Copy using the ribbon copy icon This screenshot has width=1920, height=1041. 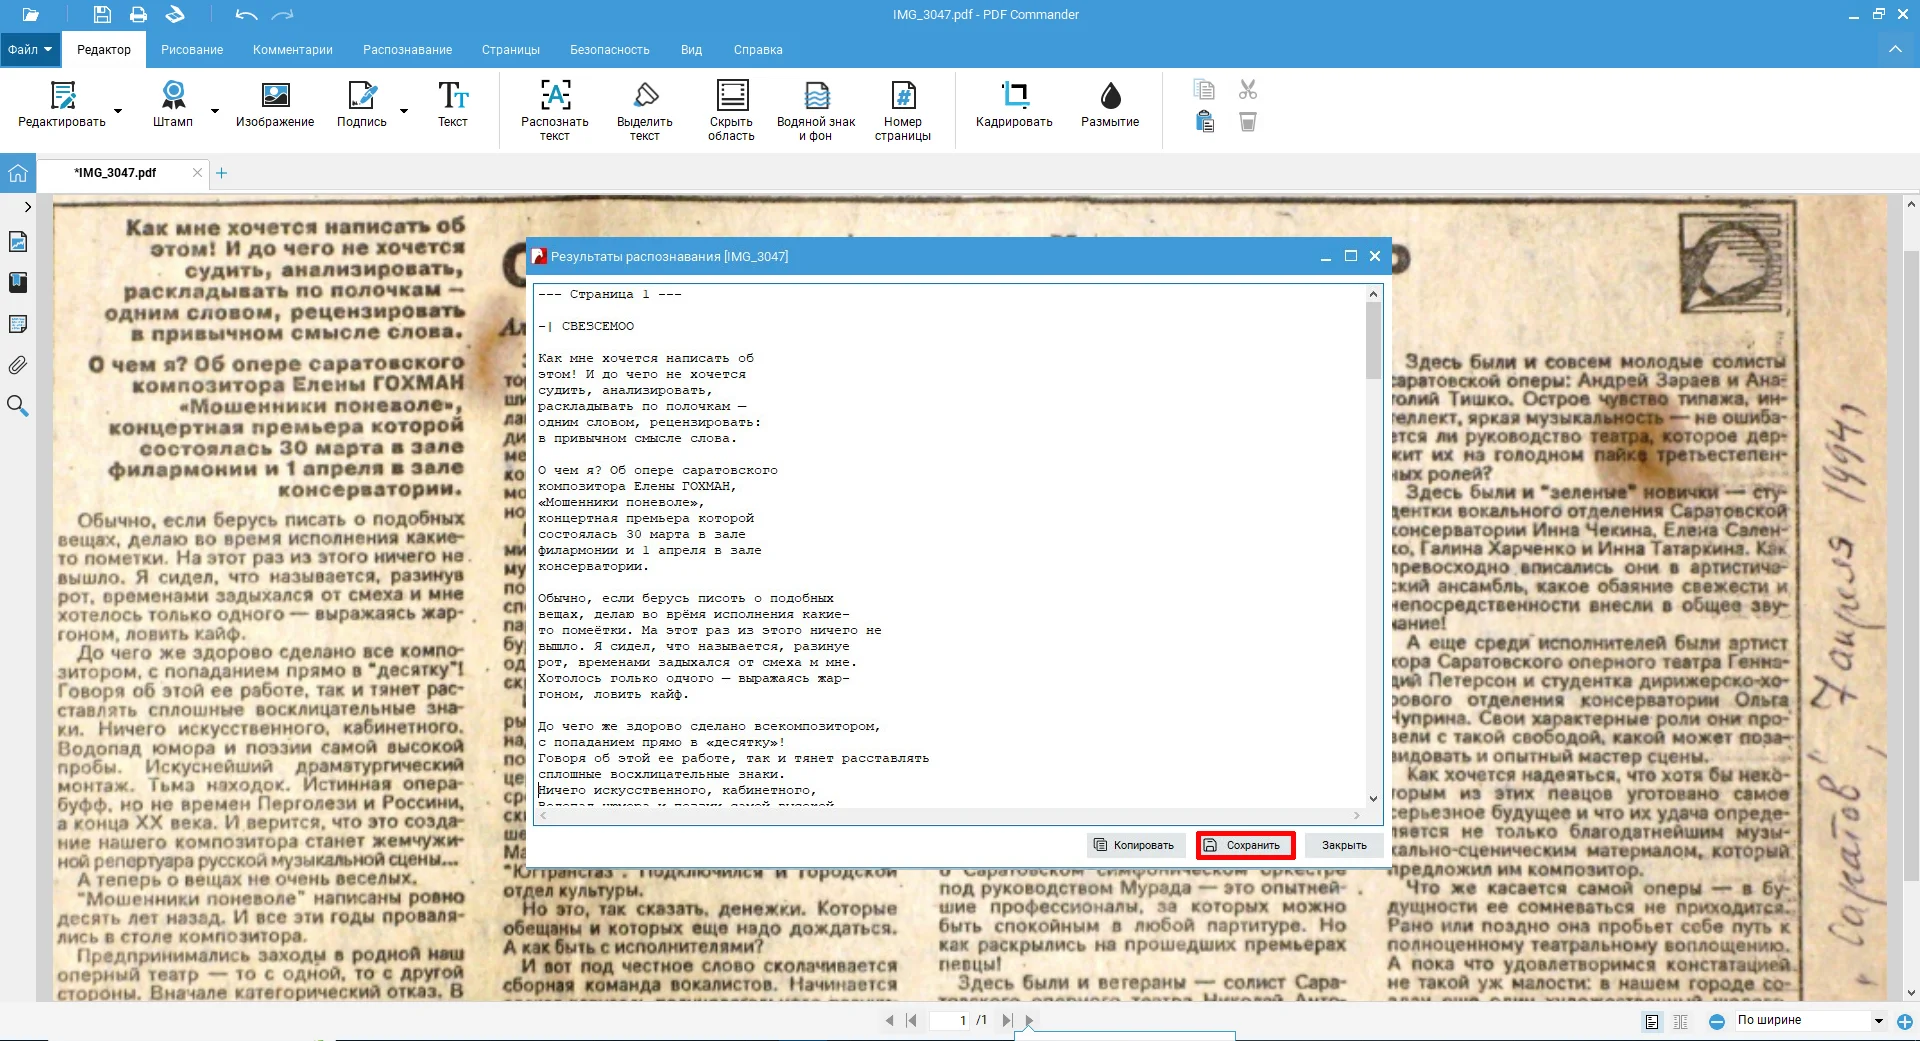pyautogui.click(x=1204, y=90)
